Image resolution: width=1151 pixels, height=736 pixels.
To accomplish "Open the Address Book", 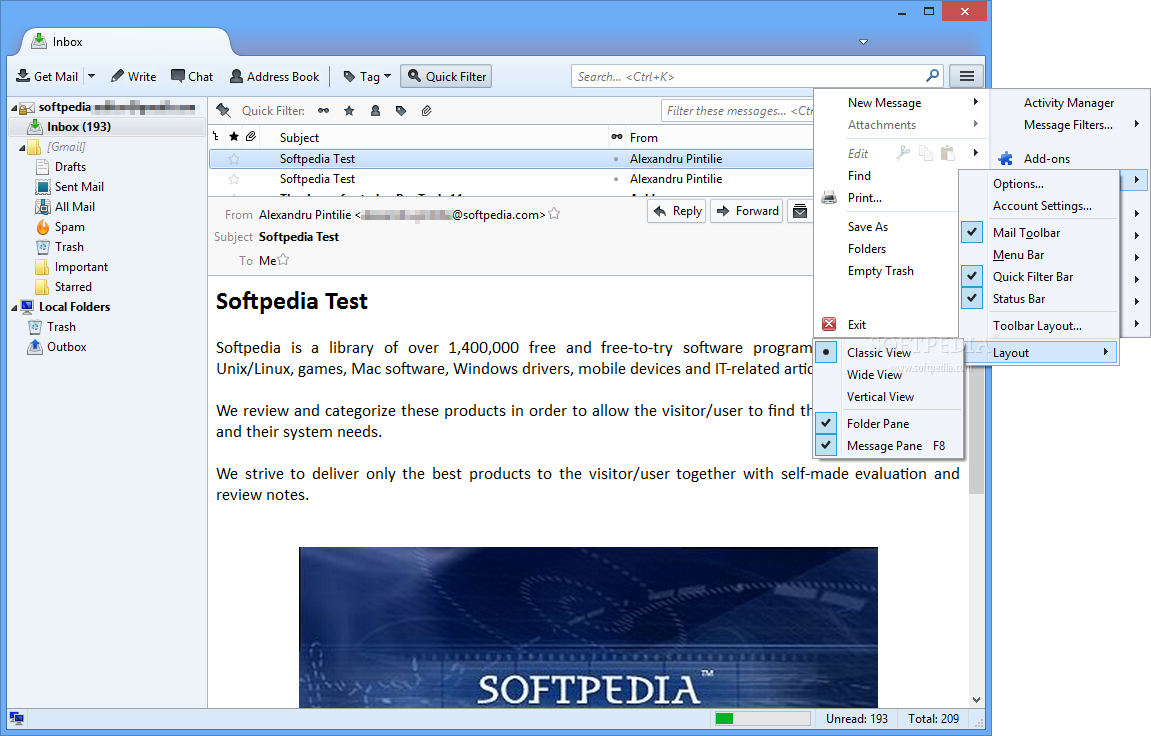I will pos(274,76).
